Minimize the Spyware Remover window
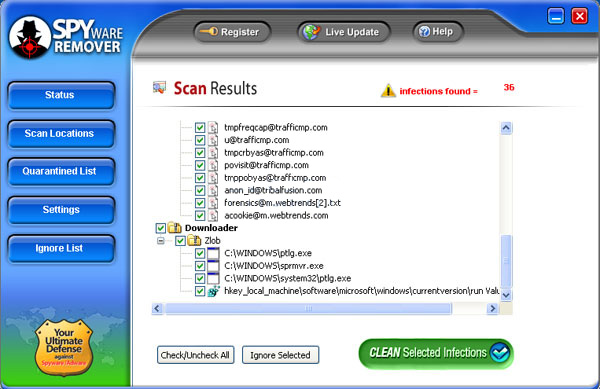Image resolution: width=600 pixels, height=389 pixels. [x=556, y=16]
